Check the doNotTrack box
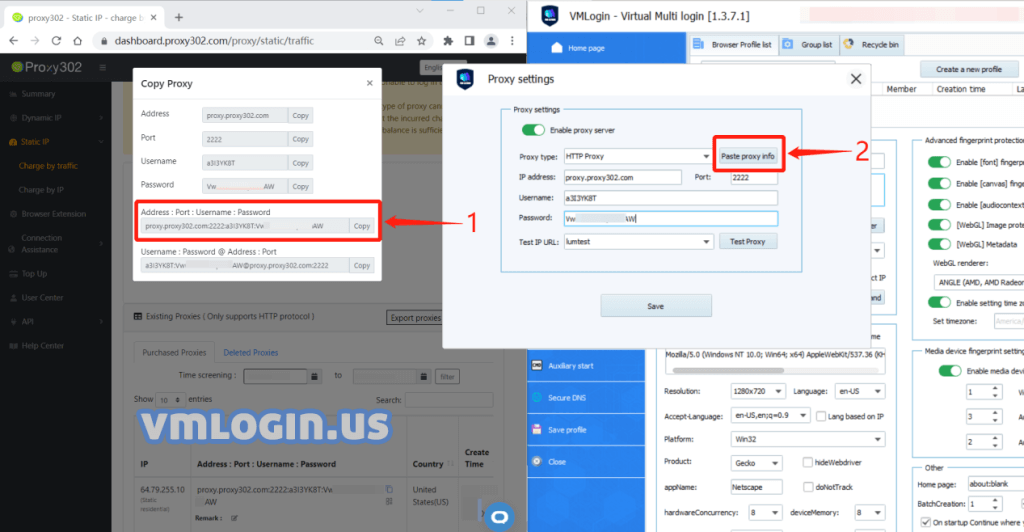The image size is (1024, 532). [808, 487]
